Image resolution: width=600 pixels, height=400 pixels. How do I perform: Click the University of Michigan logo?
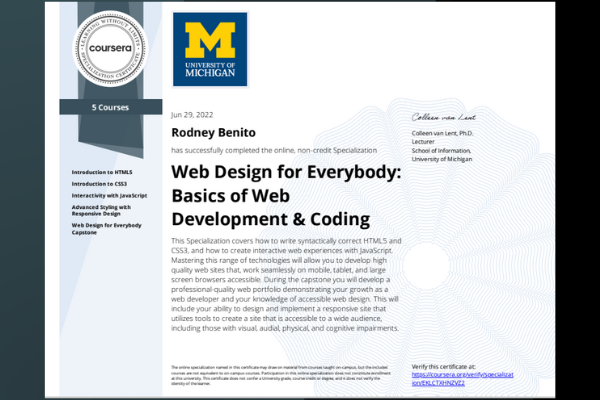[210, 48]
